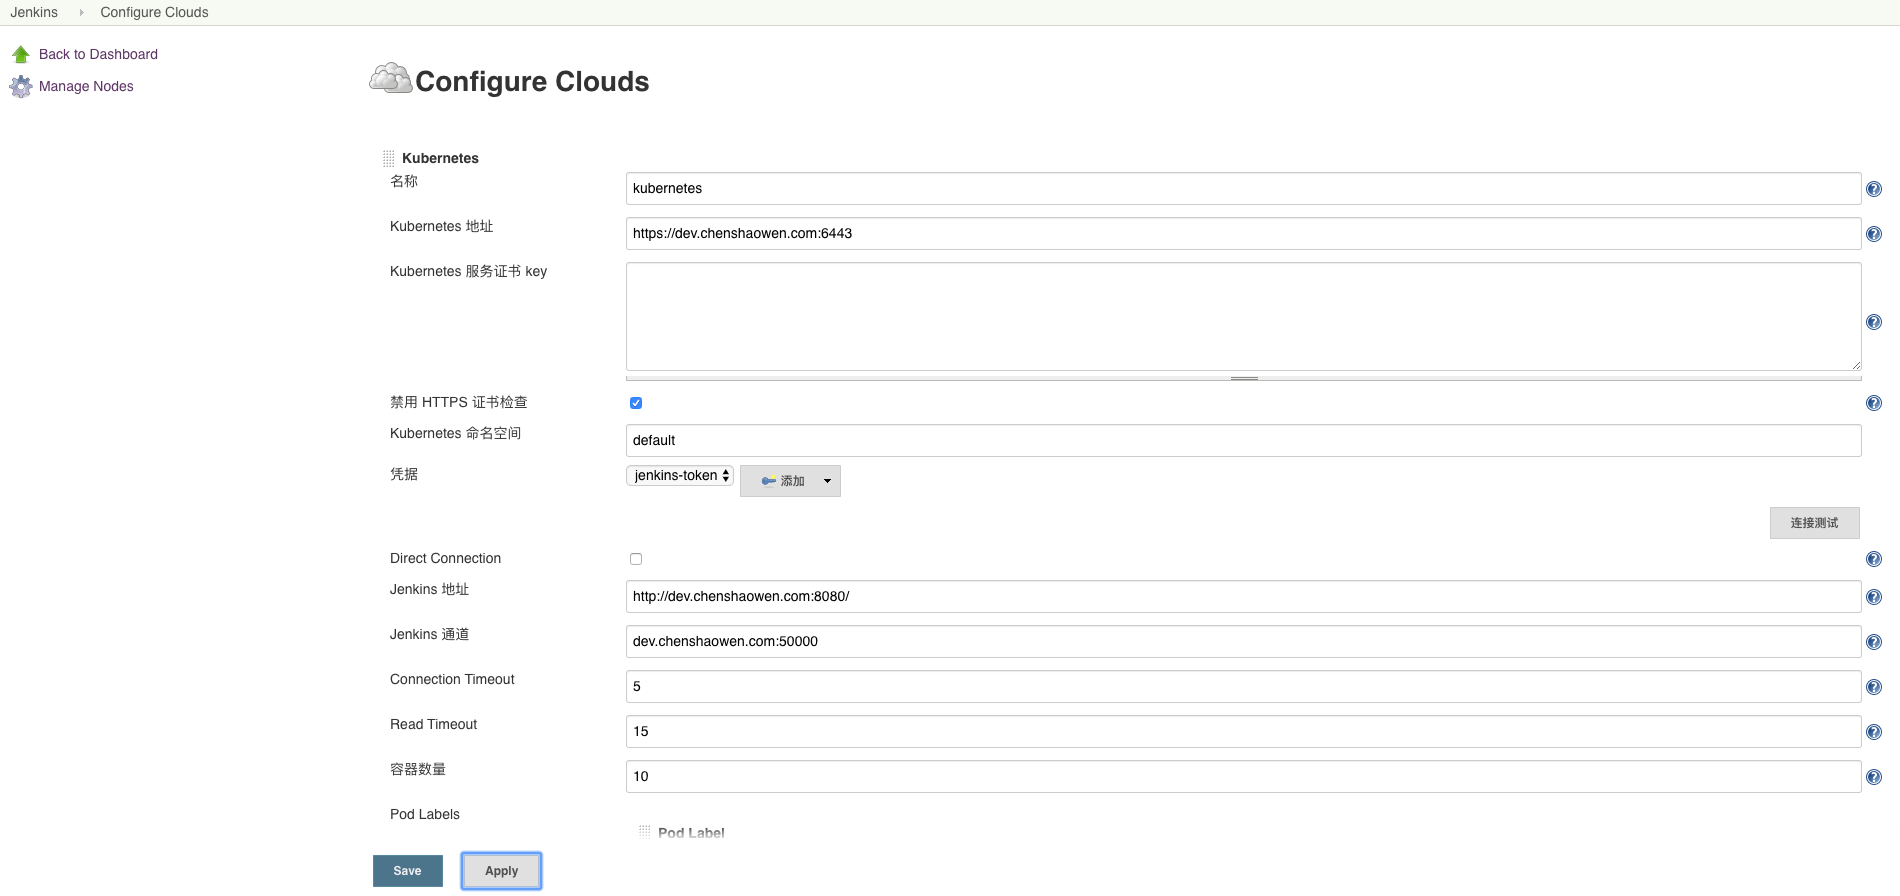Viewport: 1900px width, 896px height.
Task: Open the 添加 credentials dropdown button
Action: click(790, 481)
